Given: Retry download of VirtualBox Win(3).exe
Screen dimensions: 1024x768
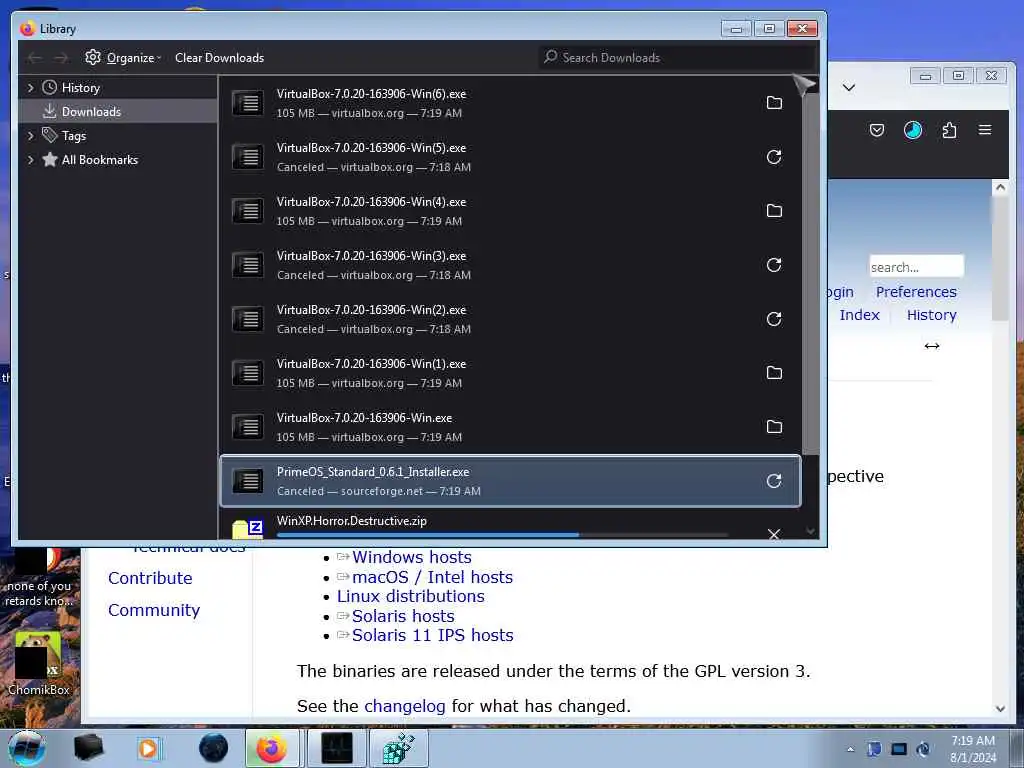Looking at the screenshot, I should 774,264.
